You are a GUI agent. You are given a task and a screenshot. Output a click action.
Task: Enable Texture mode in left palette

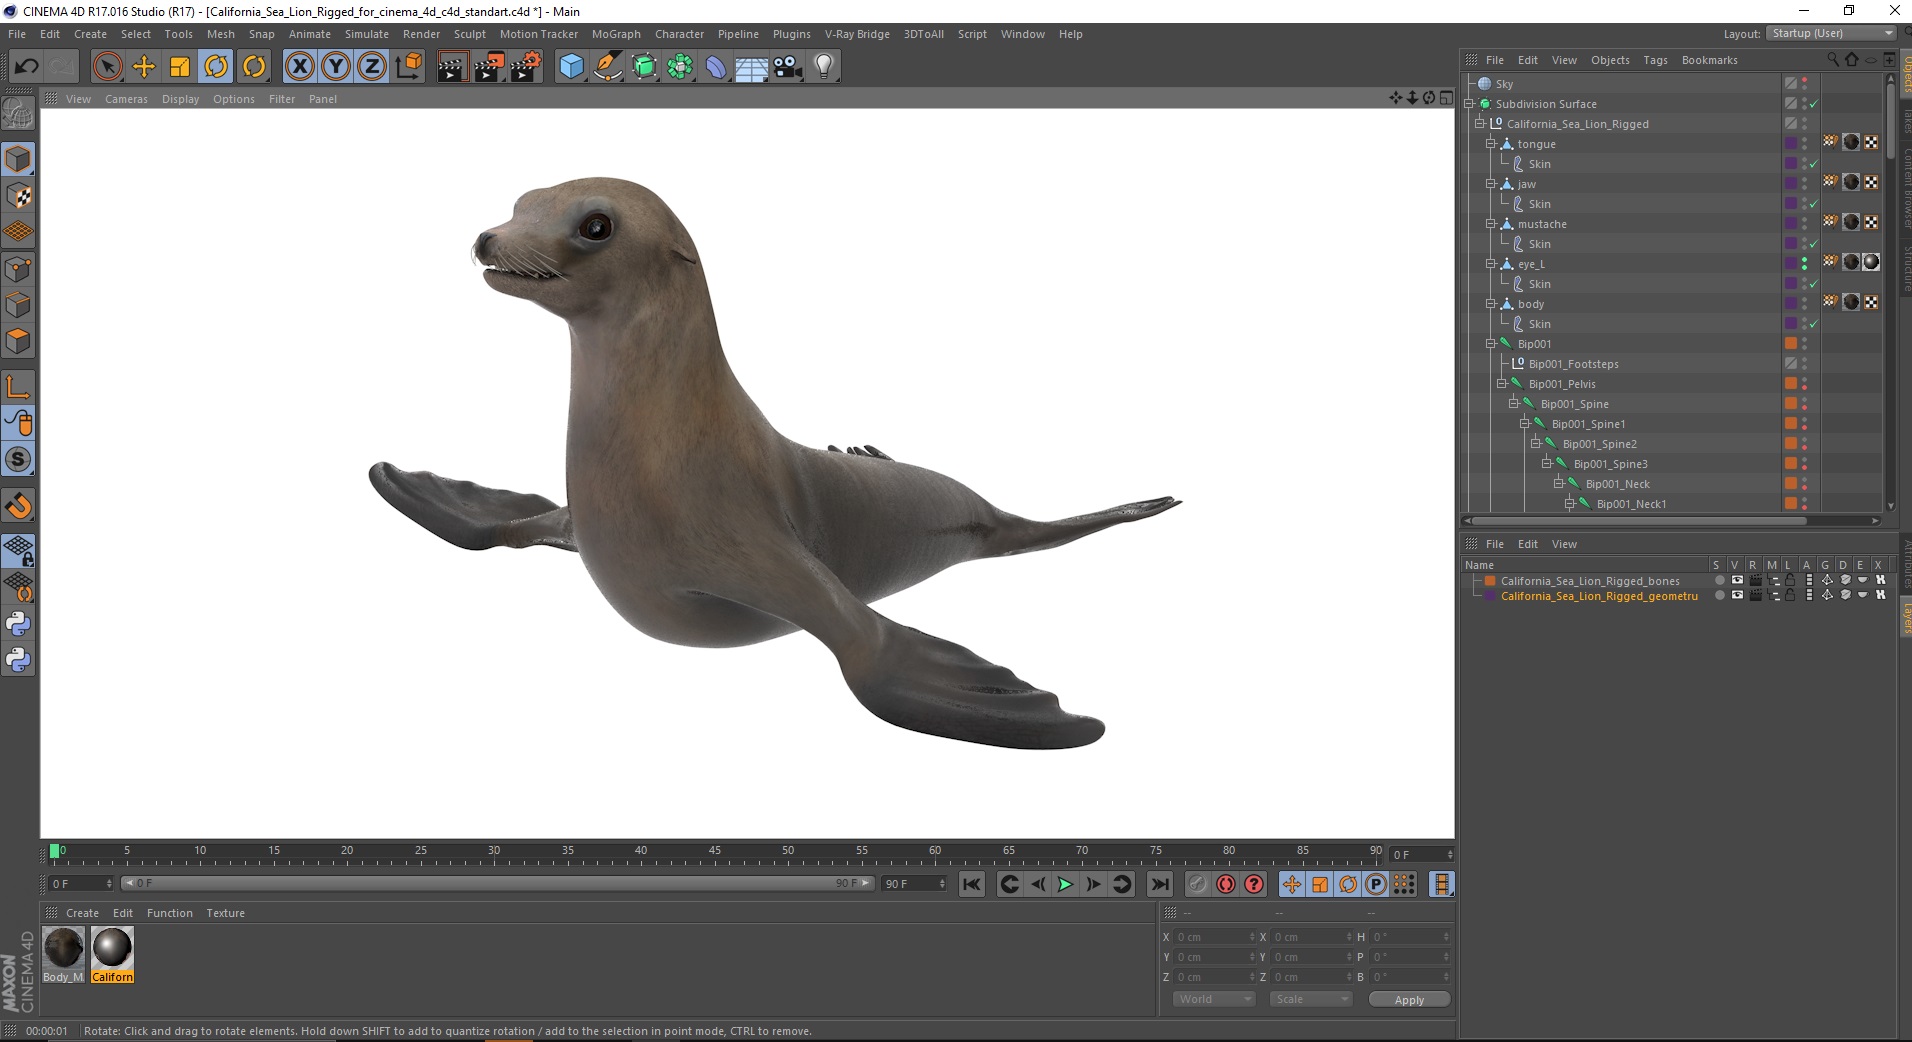pyautogui.click(x=19, y=196)
